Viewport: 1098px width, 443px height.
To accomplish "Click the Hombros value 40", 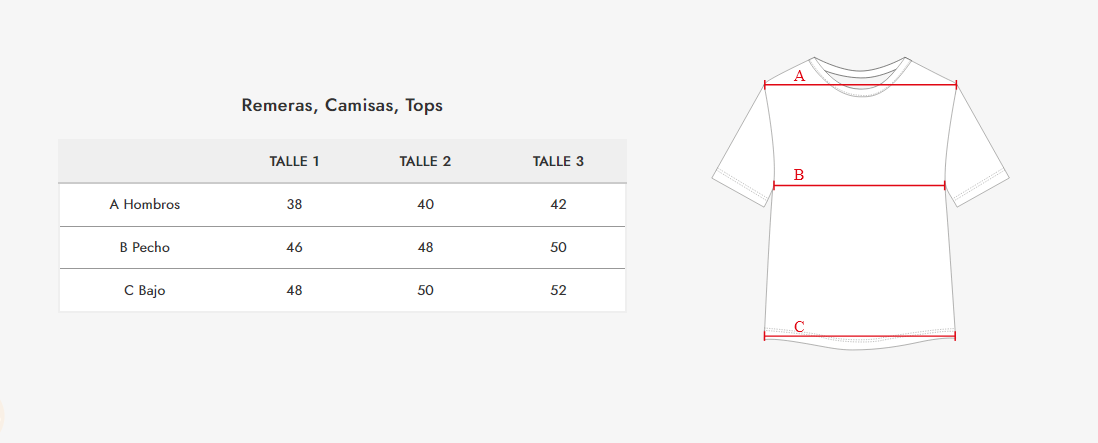I will [x=425, y=205].
